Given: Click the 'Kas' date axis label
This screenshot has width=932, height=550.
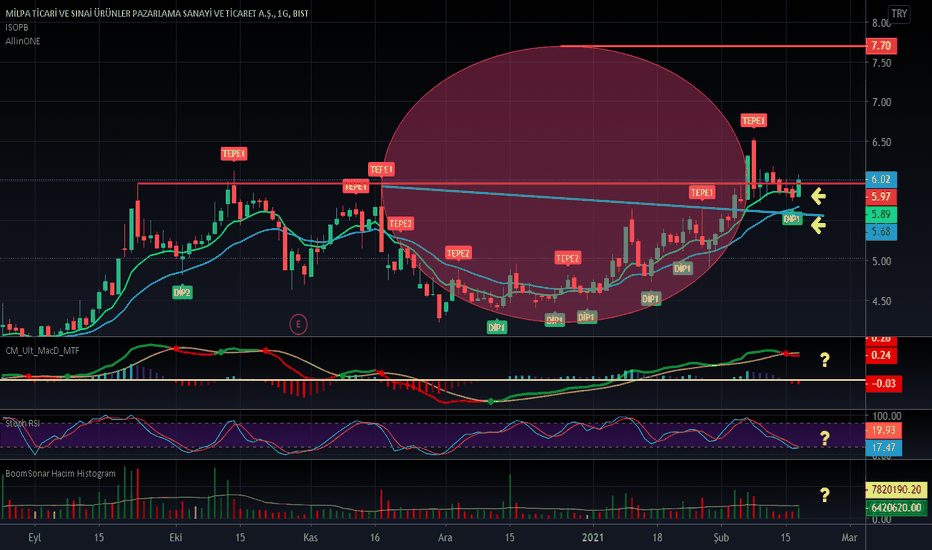Looking at the screenshot, I should (310, 538).
